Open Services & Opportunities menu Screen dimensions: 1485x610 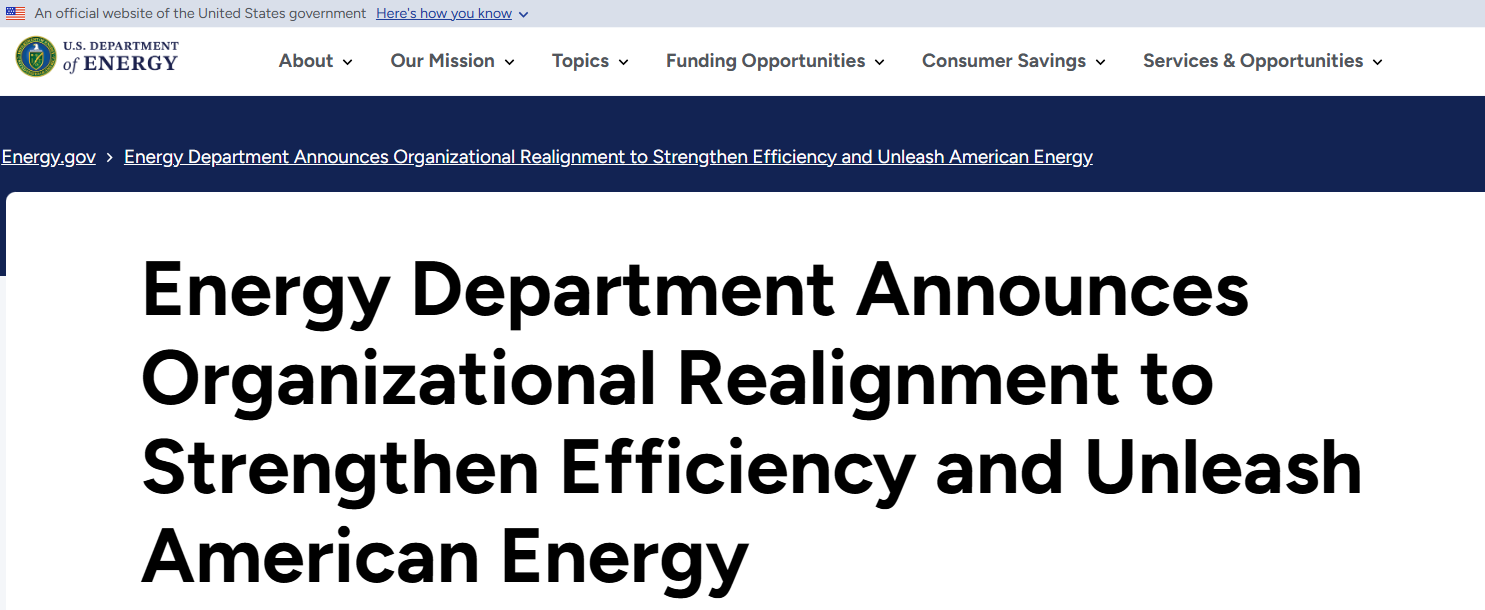pyautogui.click(x=1252, y=61)
